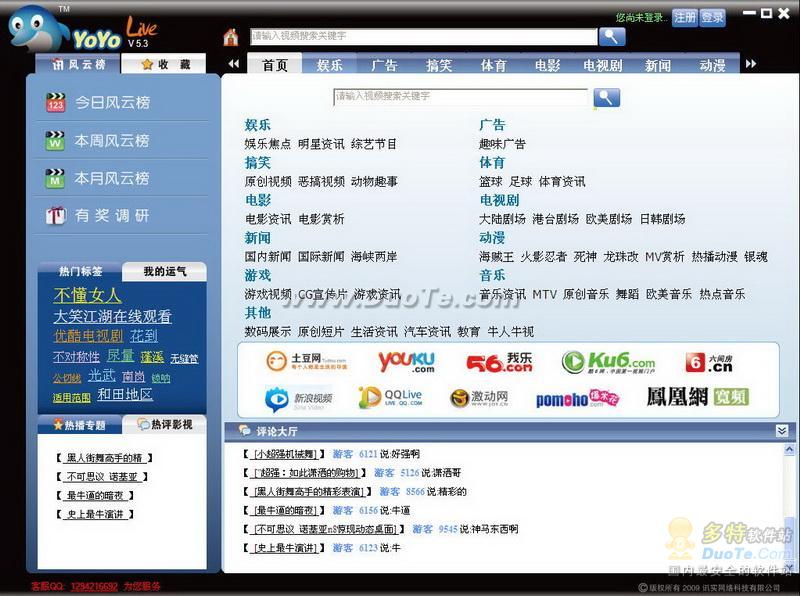Click the 注册 register button
800x596 pixels.
coord(685,17)
